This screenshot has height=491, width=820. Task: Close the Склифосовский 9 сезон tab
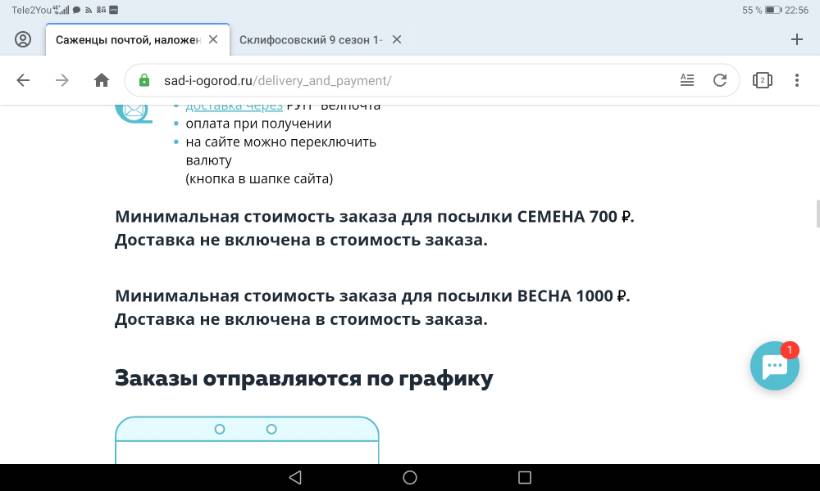(x=397, y=40)
